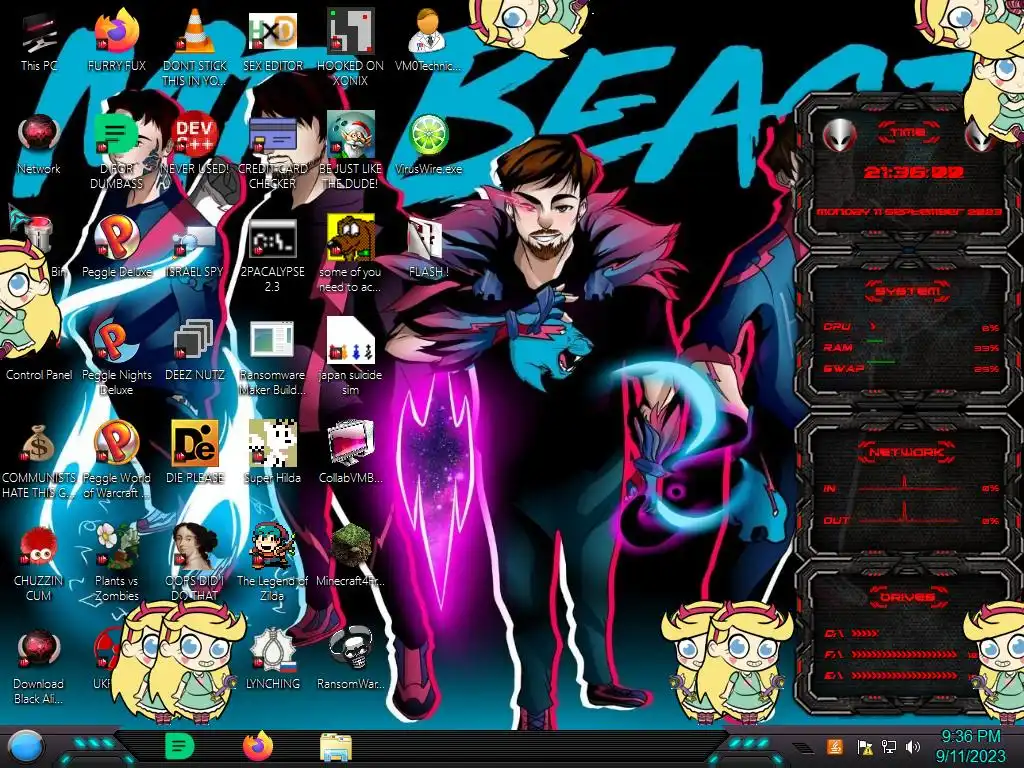Click the volume speaker tray icon
Screen dimensions: 1024x768
pyautogui.click(x=913, y=746)
